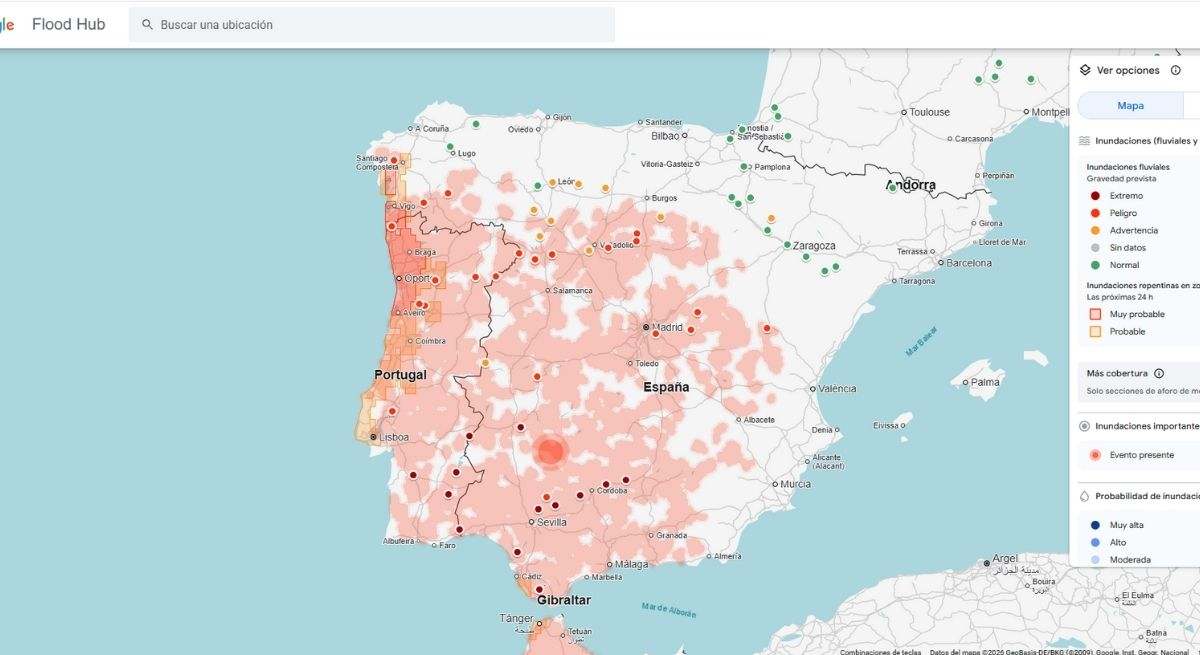Click the Advertencia orange legend dot
This screenshot has height=655, width=1200.
click(x=1095, y=230)
